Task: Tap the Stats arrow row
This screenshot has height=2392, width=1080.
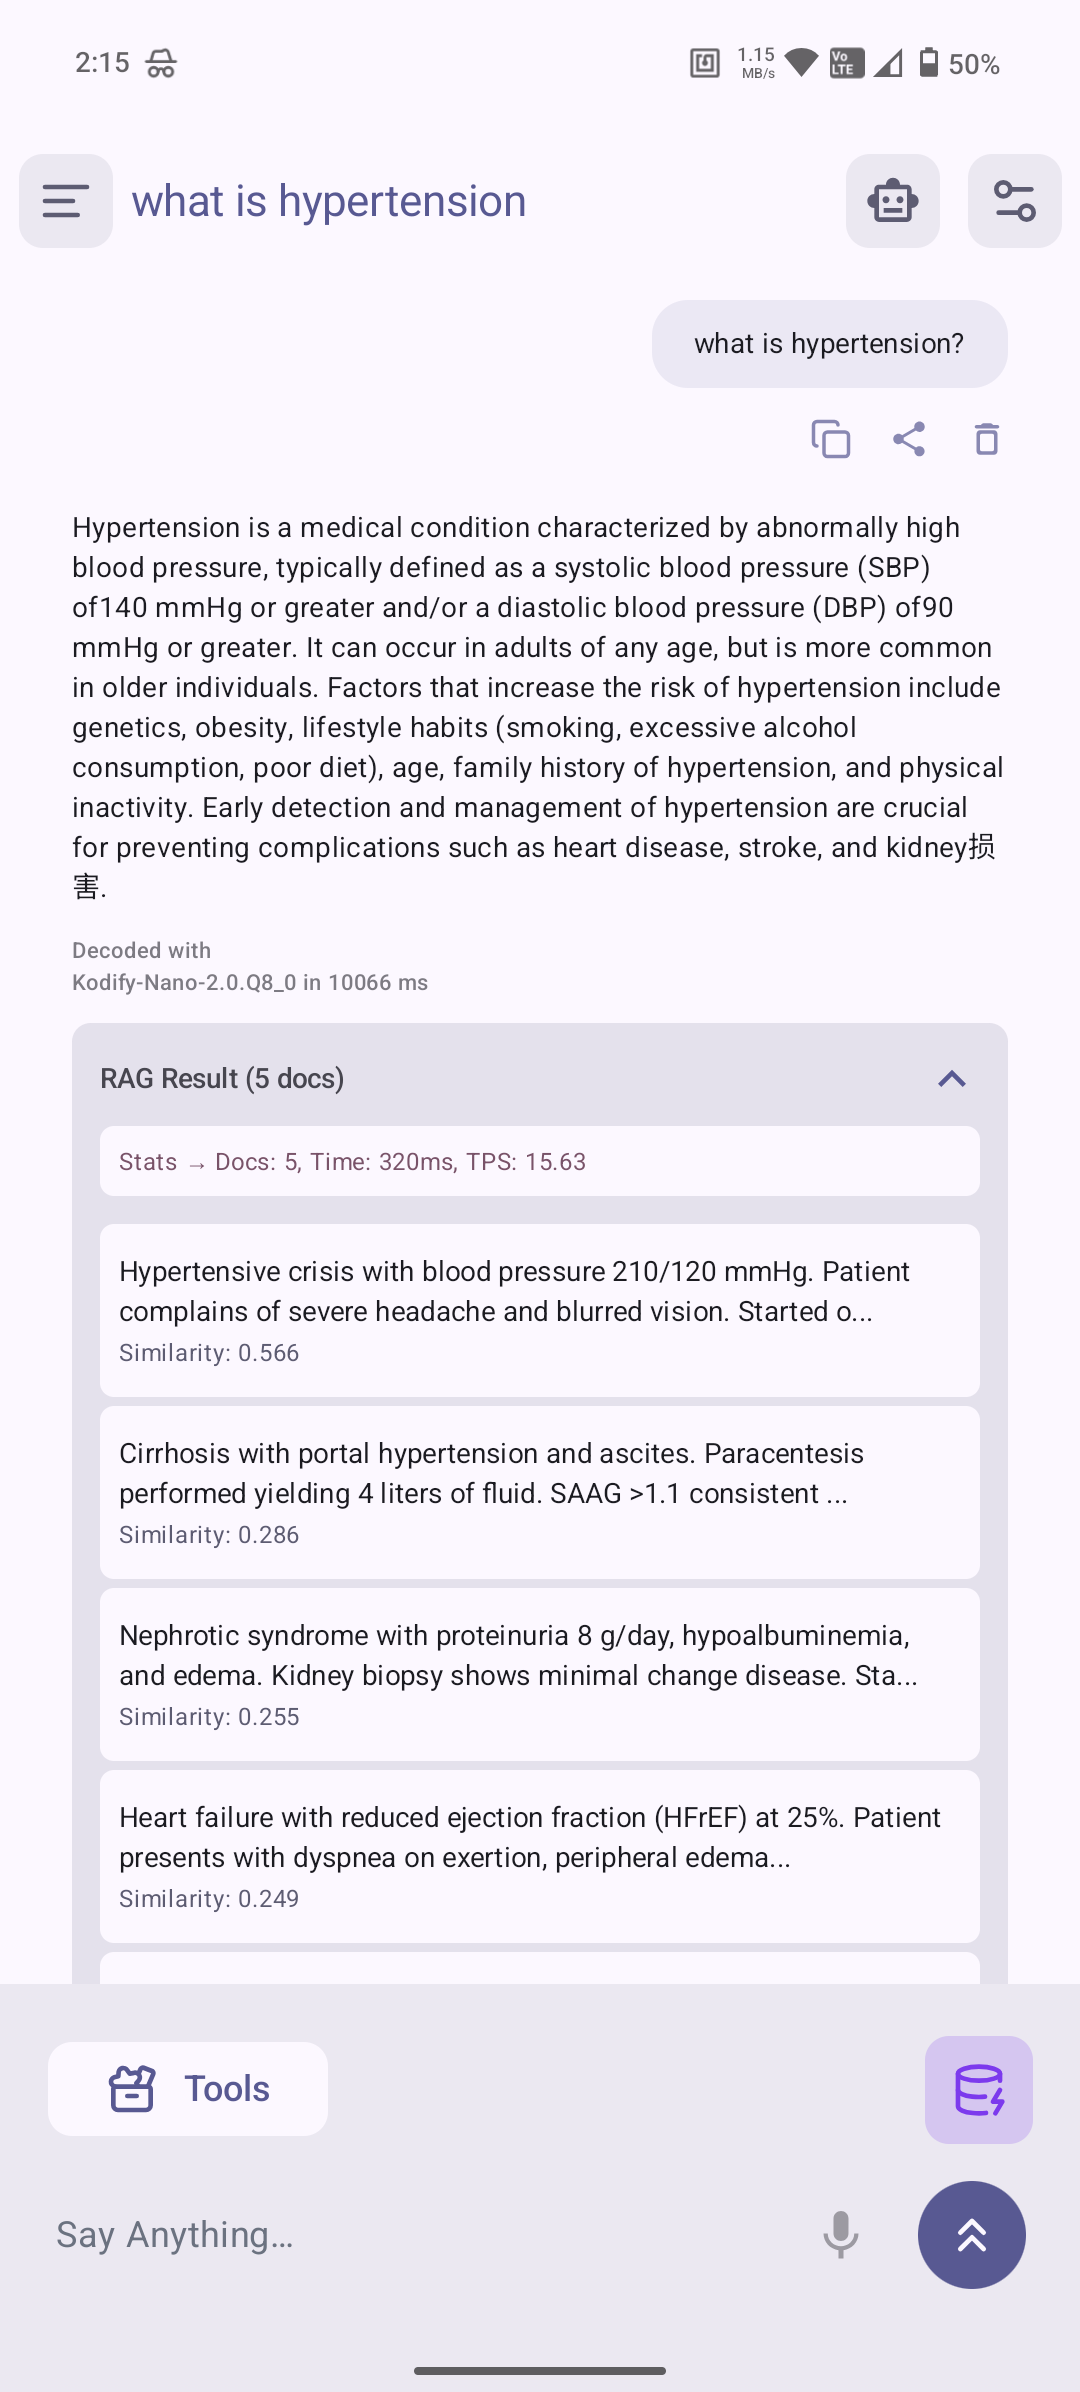Action: click(x=539, y=1161)
